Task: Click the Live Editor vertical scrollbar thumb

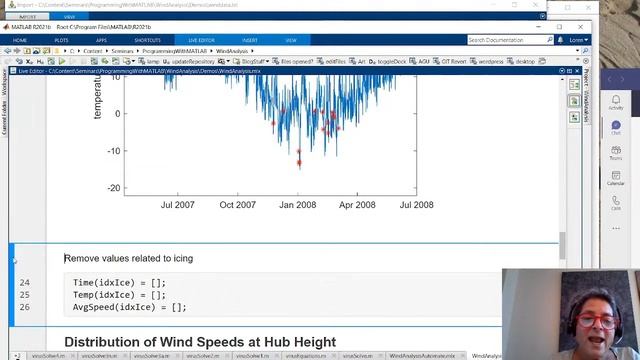Action: pos(562,245)
